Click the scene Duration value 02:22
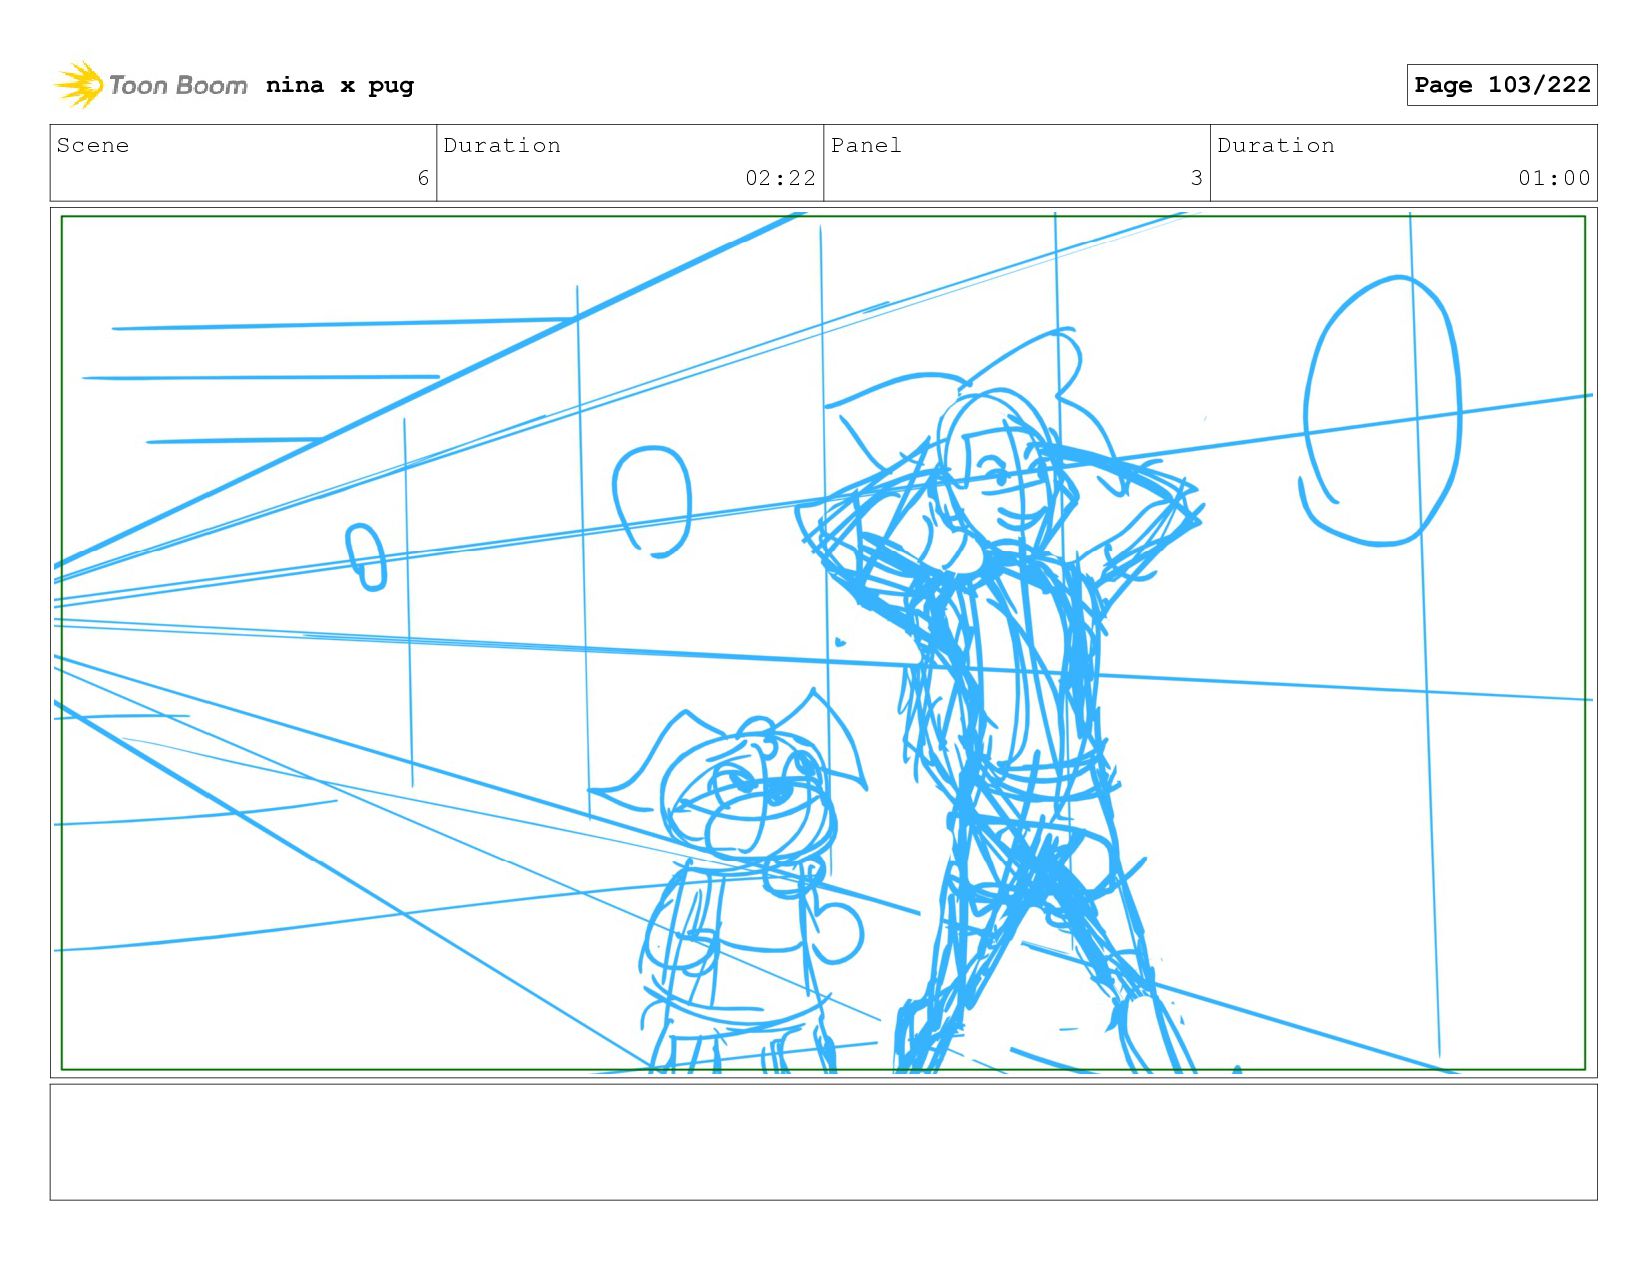This screenshot has width=1650, height=1275. [x=780, y=178]
